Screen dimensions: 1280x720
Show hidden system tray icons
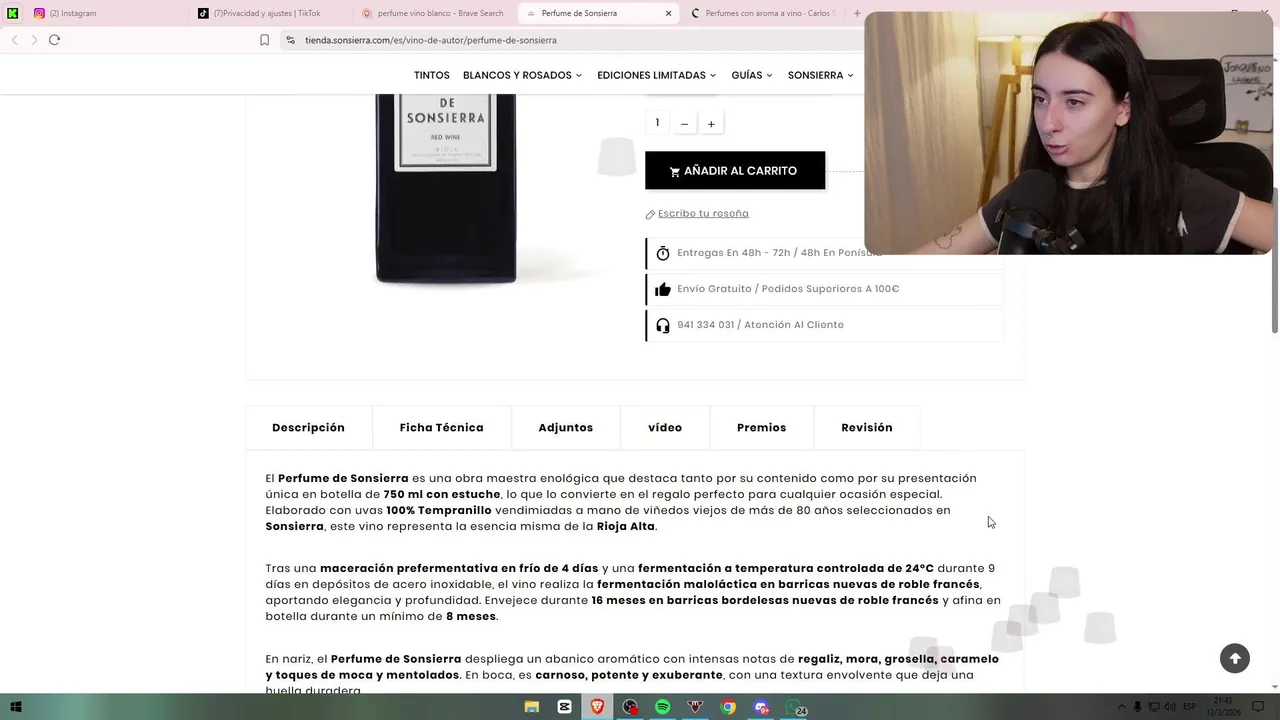click(x=1121, y=707)
